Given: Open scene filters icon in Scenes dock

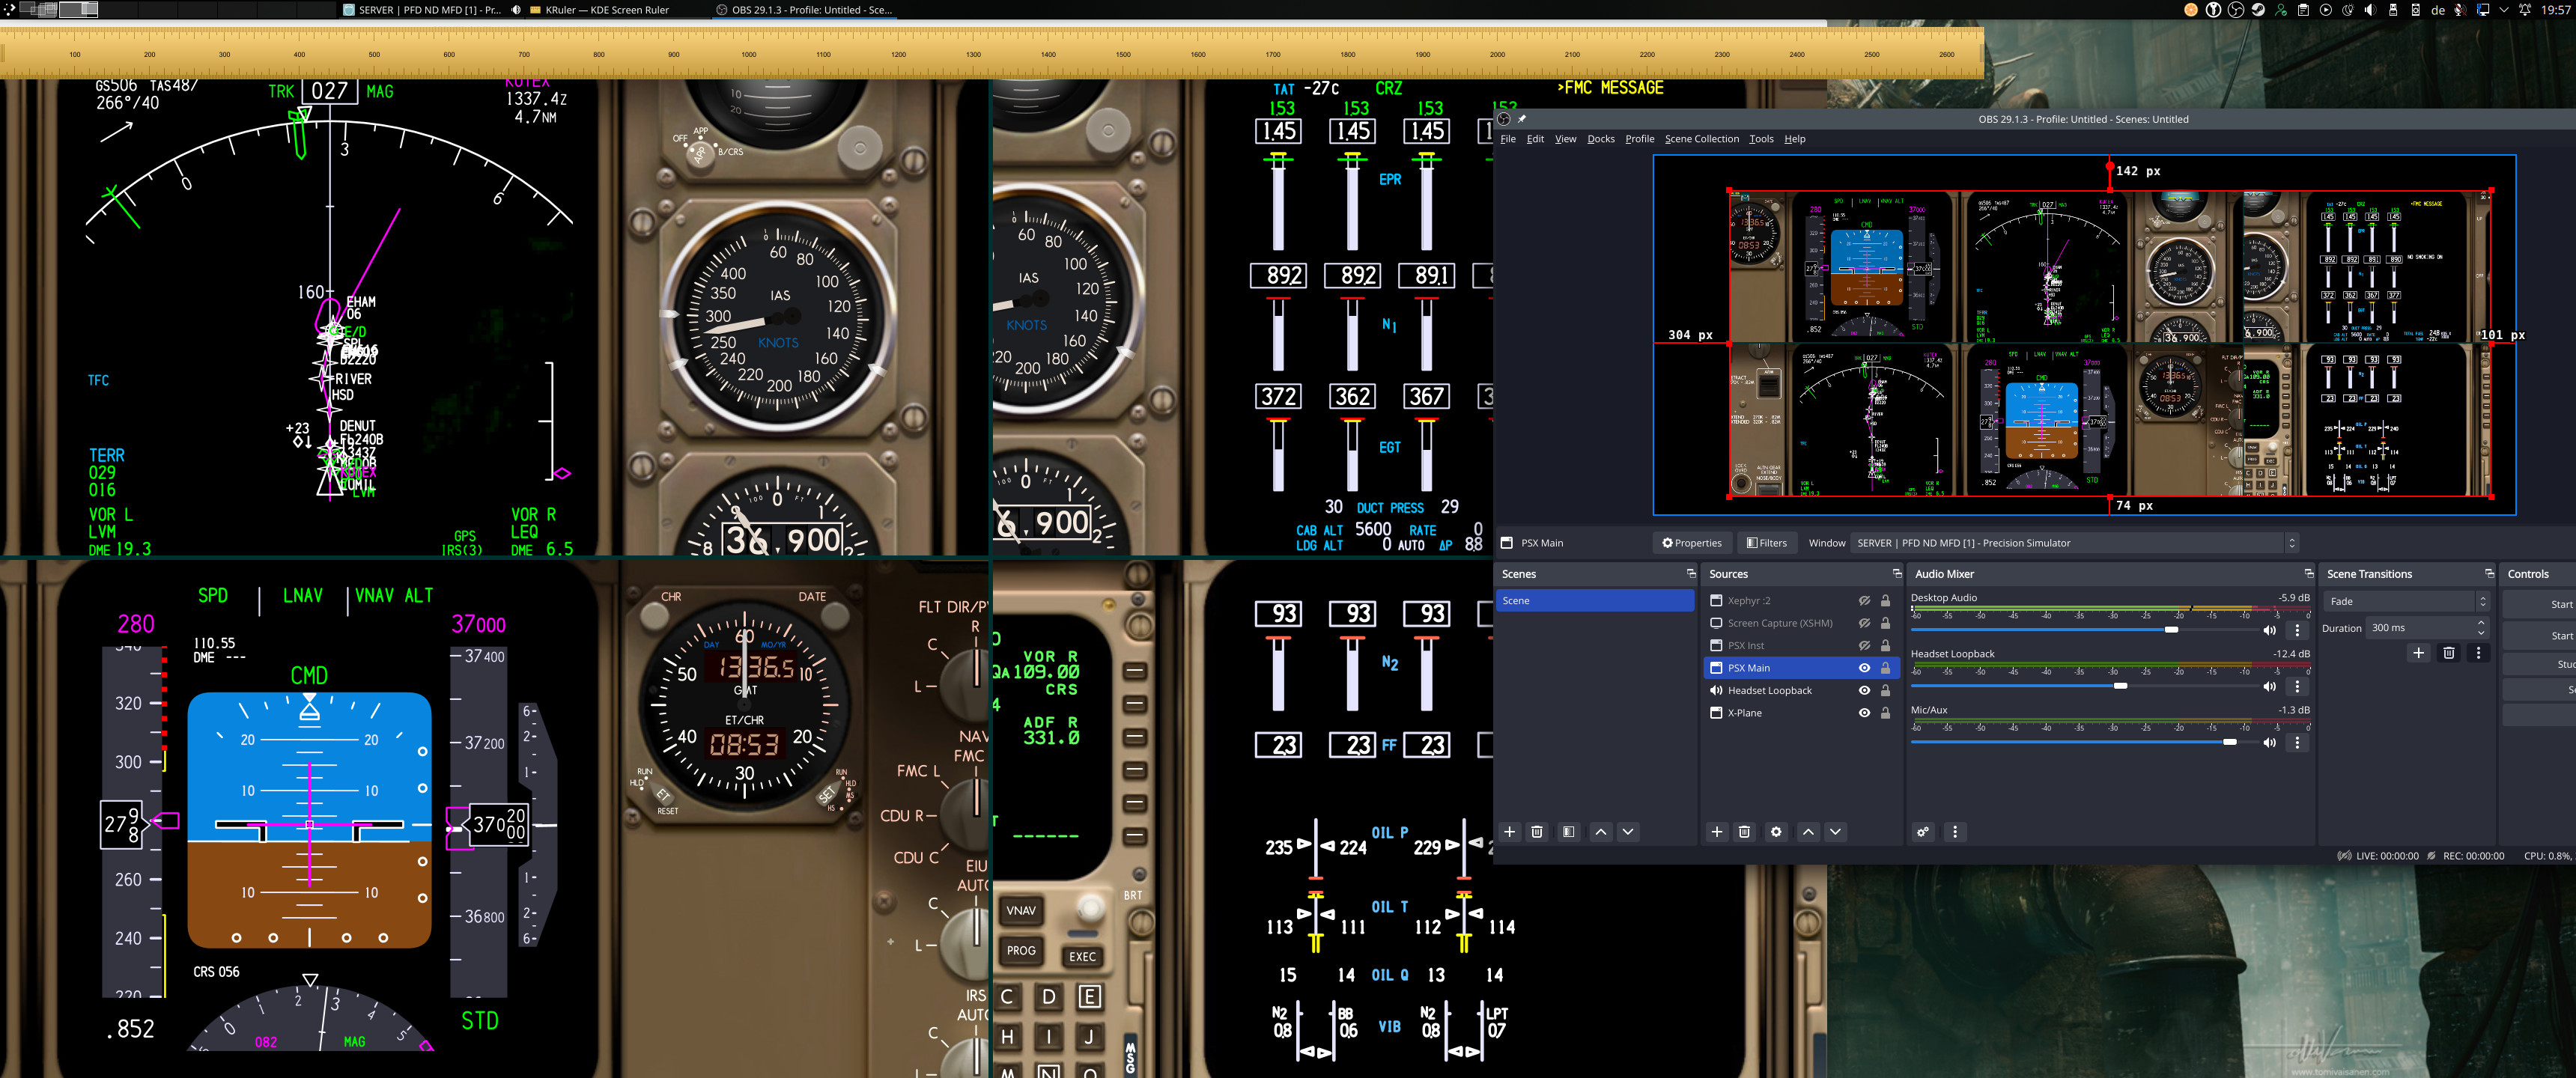Looking at the screenshot, I should (x=1568, y=832).
